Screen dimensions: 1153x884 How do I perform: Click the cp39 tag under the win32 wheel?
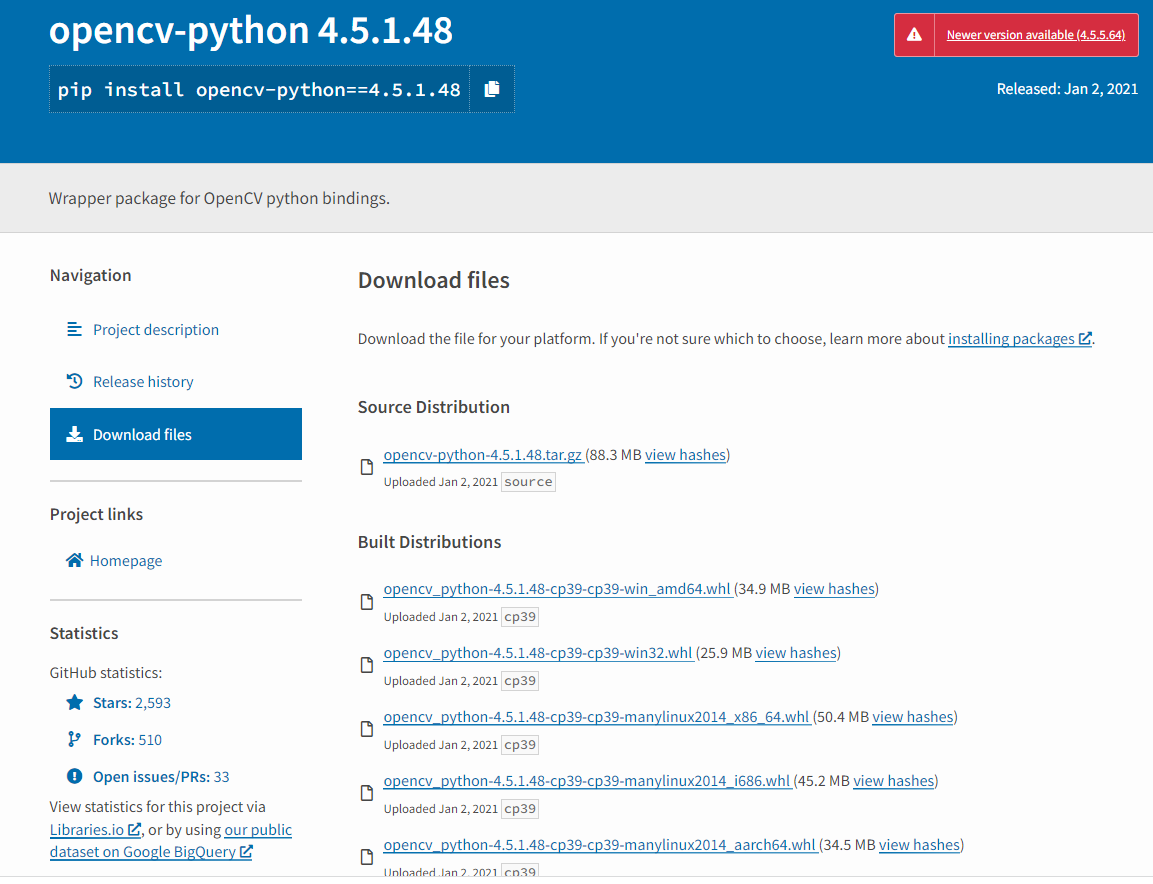[x=519, y=680]
